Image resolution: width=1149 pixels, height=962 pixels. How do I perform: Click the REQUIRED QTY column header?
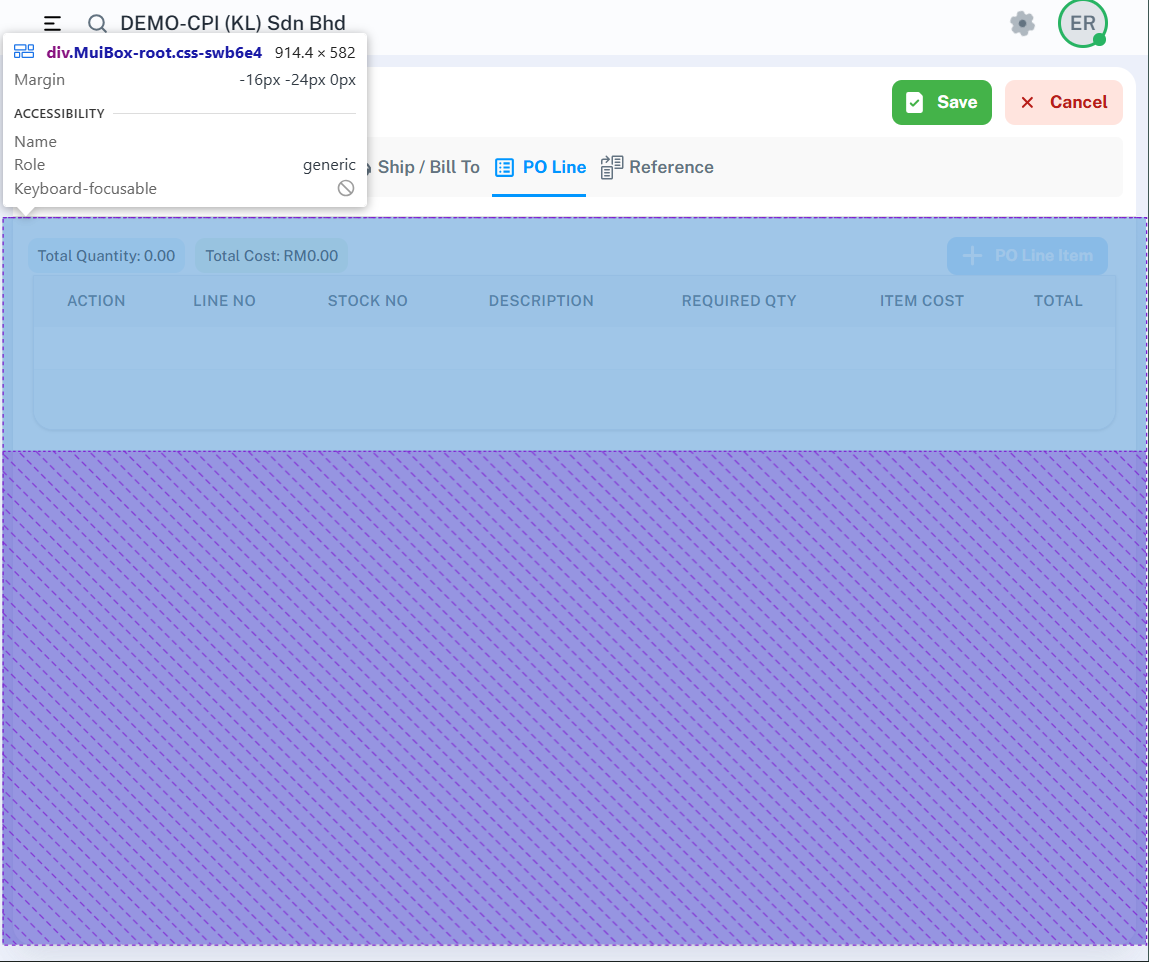[739, 301]
